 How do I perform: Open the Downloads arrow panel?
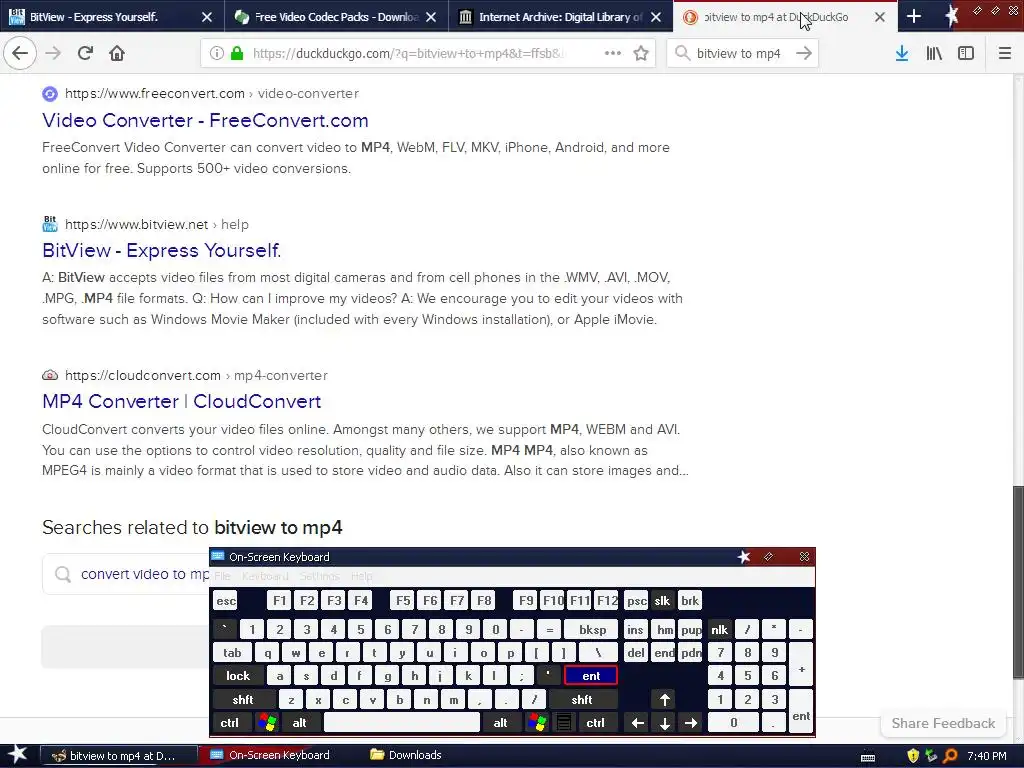pos(902,53)
